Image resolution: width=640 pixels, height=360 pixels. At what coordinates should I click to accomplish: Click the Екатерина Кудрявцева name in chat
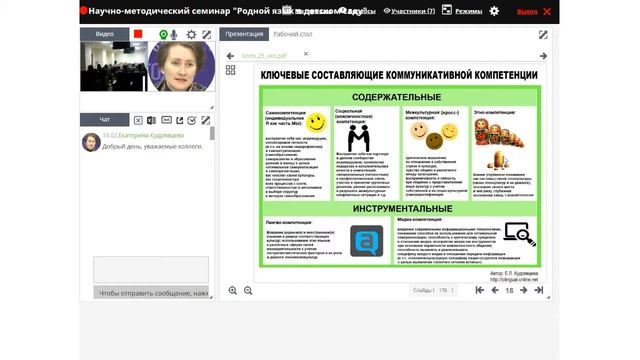click(151, 135)
